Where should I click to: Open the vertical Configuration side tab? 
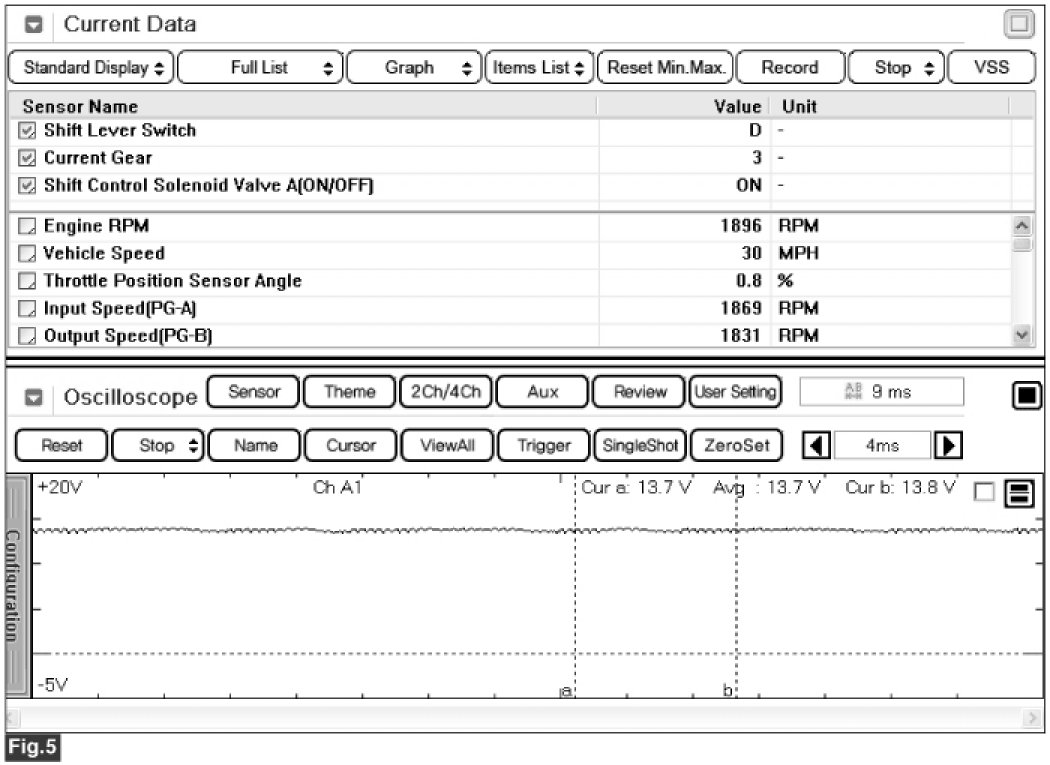point(15,585)
